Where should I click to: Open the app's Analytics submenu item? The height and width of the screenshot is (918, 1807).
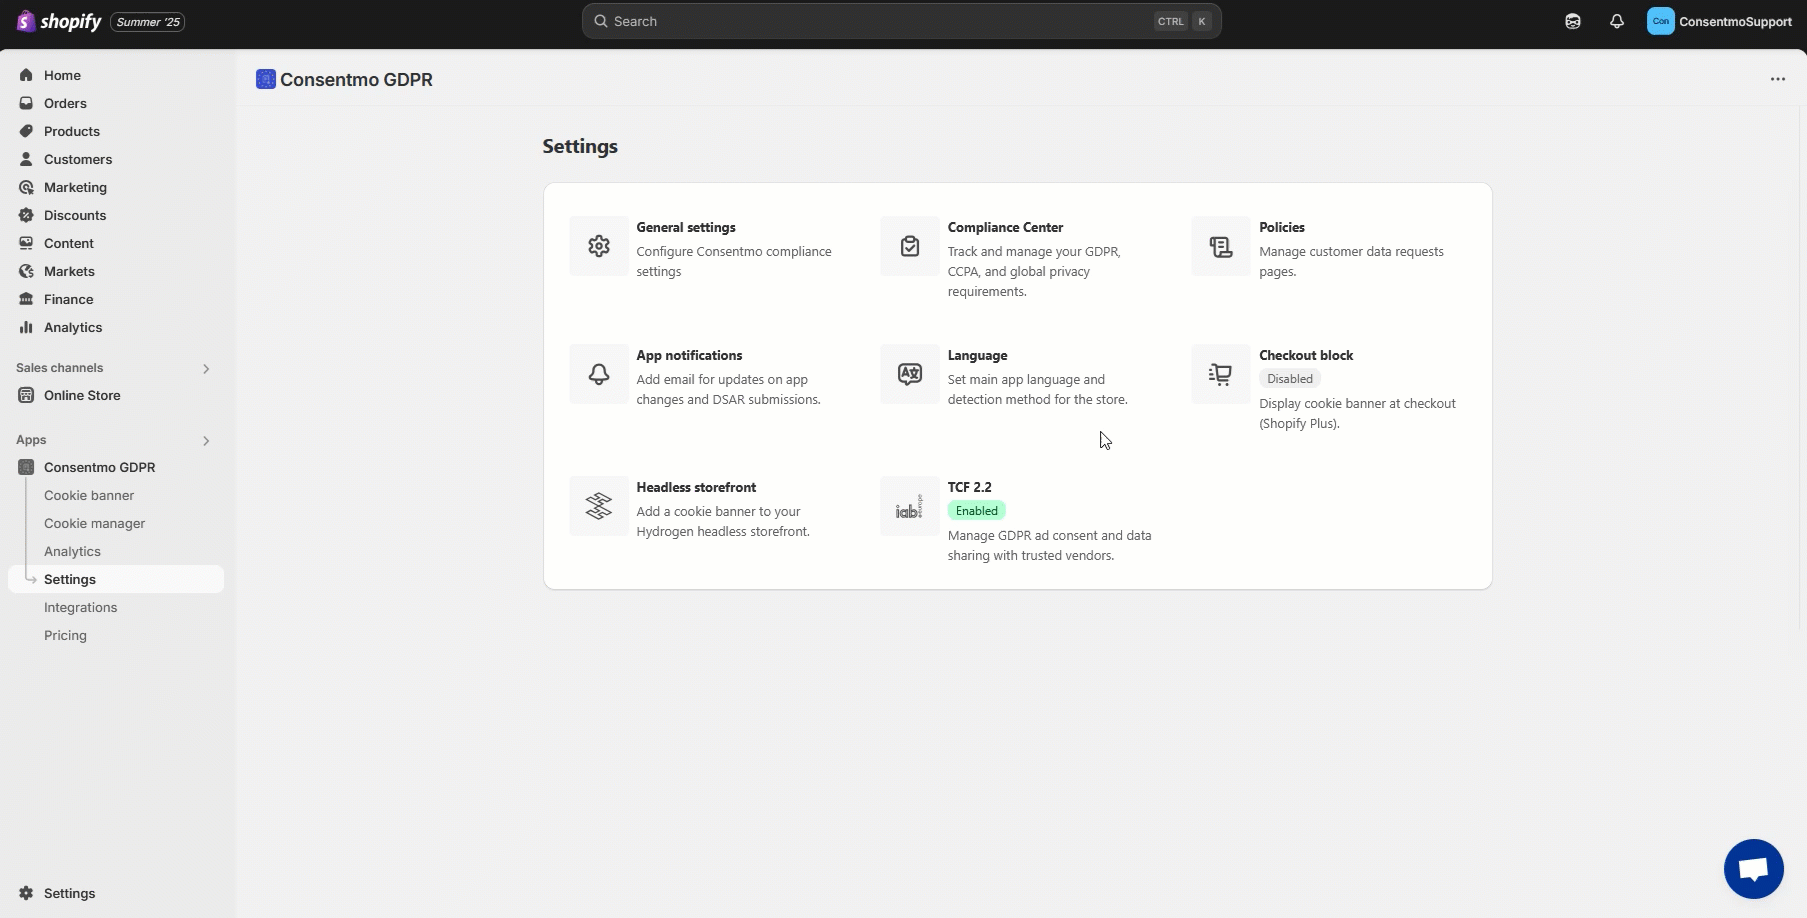(72, 551)
